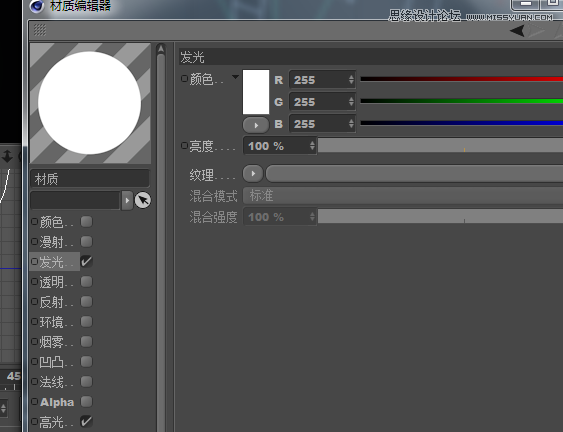Image resolution: width=563 pixels, height=432 pixels.
Task: Click the material picker arrow-cursor icon
Action: (143, 200)
